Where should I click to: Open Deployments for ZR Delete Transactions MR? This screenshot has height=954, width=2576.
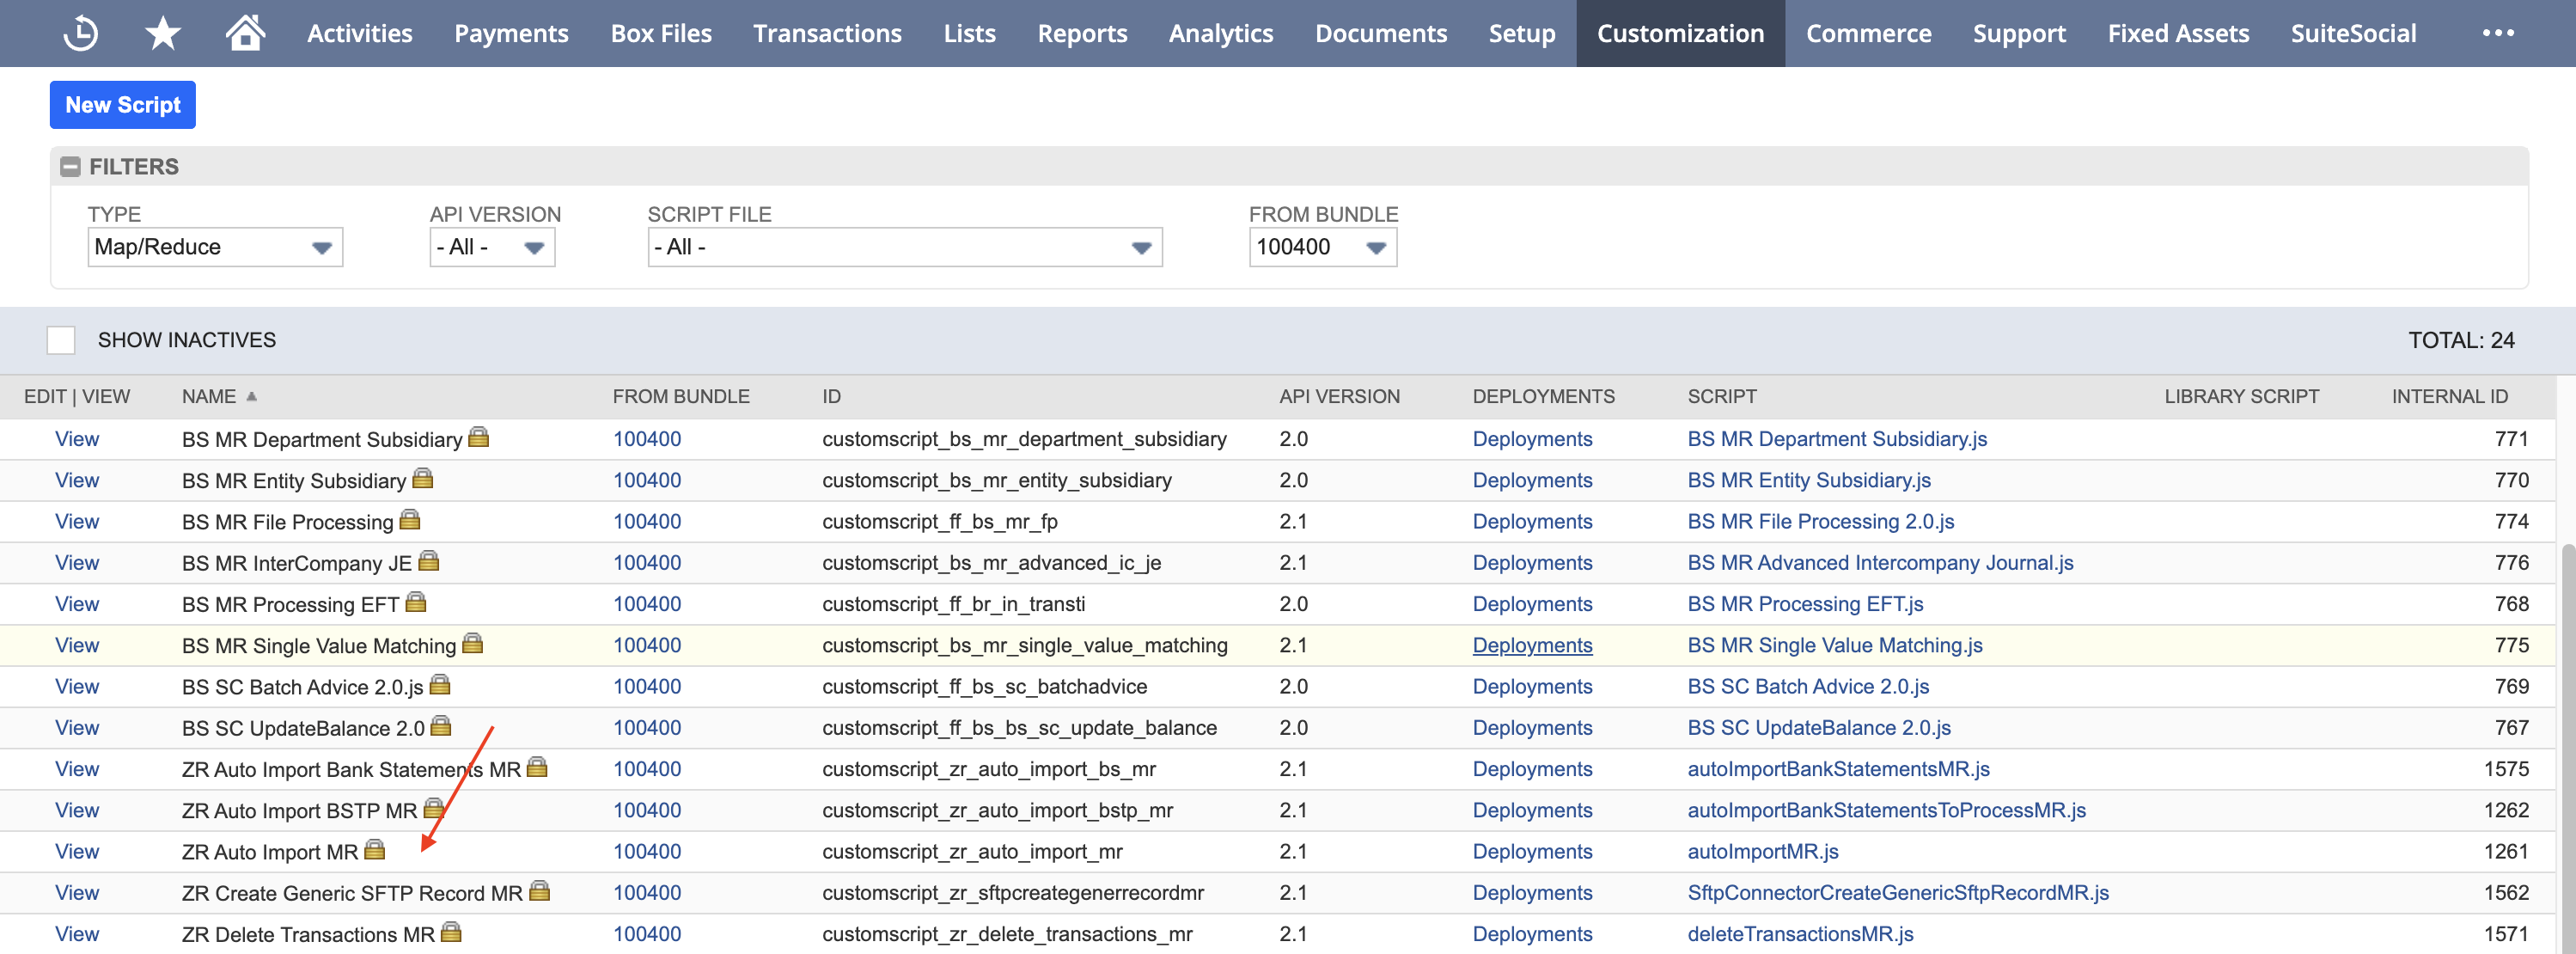click(1532, 933)
